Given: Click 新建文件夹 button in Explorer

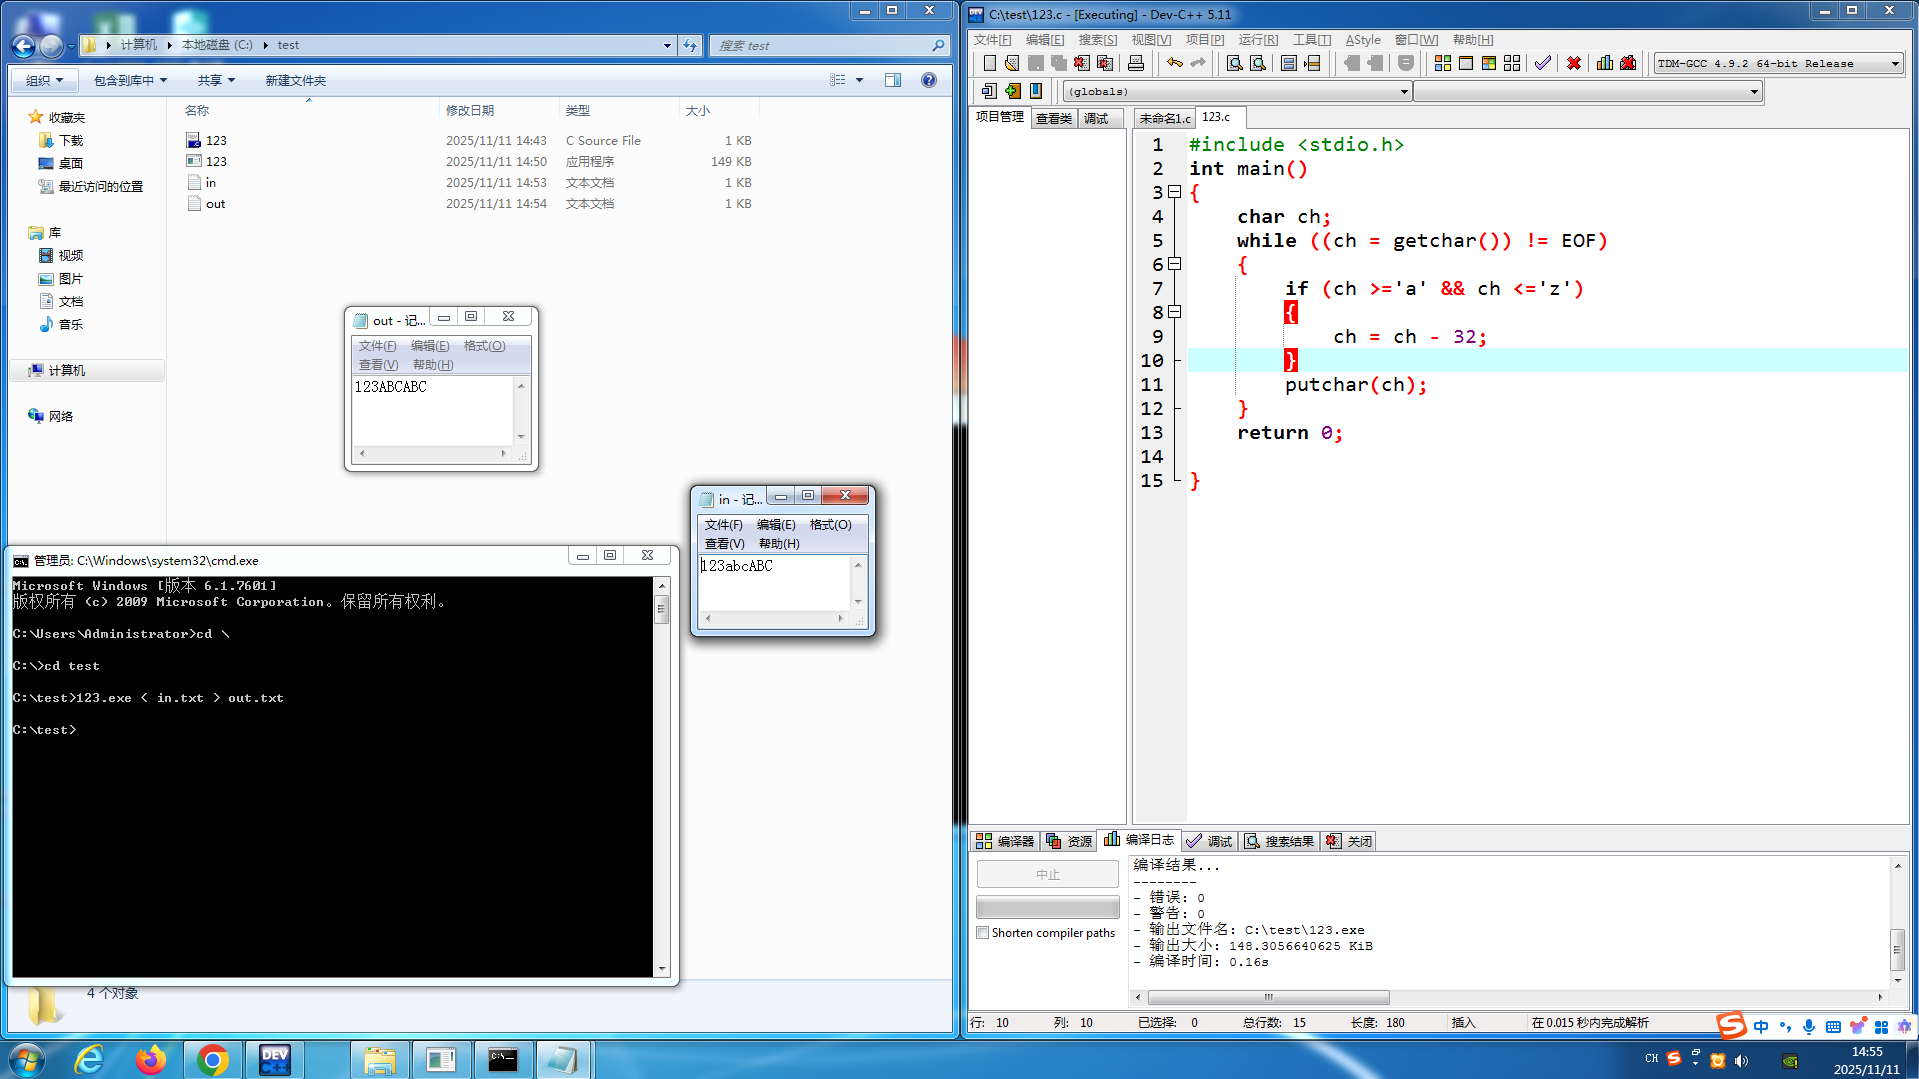Looking at the screenshot, I should pos(295,80).
